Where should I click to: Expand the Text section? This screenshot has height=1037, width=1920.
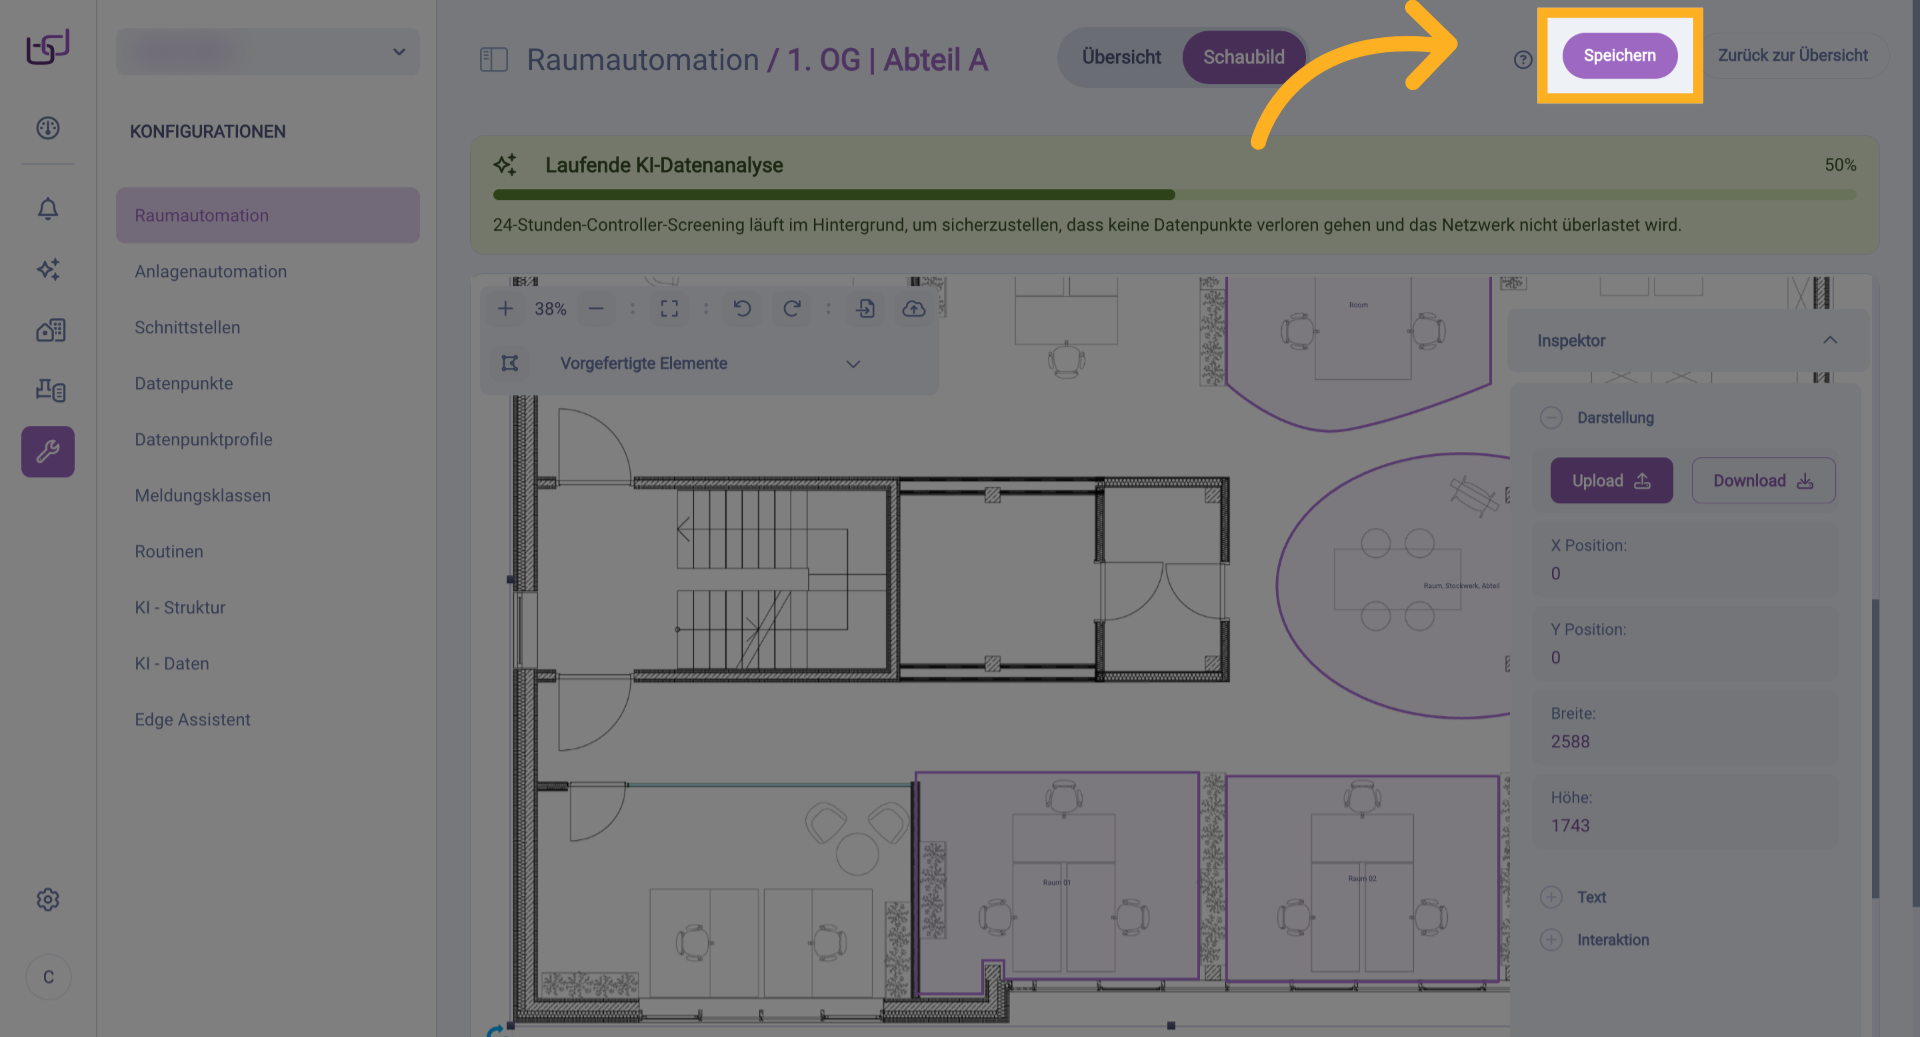1551,897
